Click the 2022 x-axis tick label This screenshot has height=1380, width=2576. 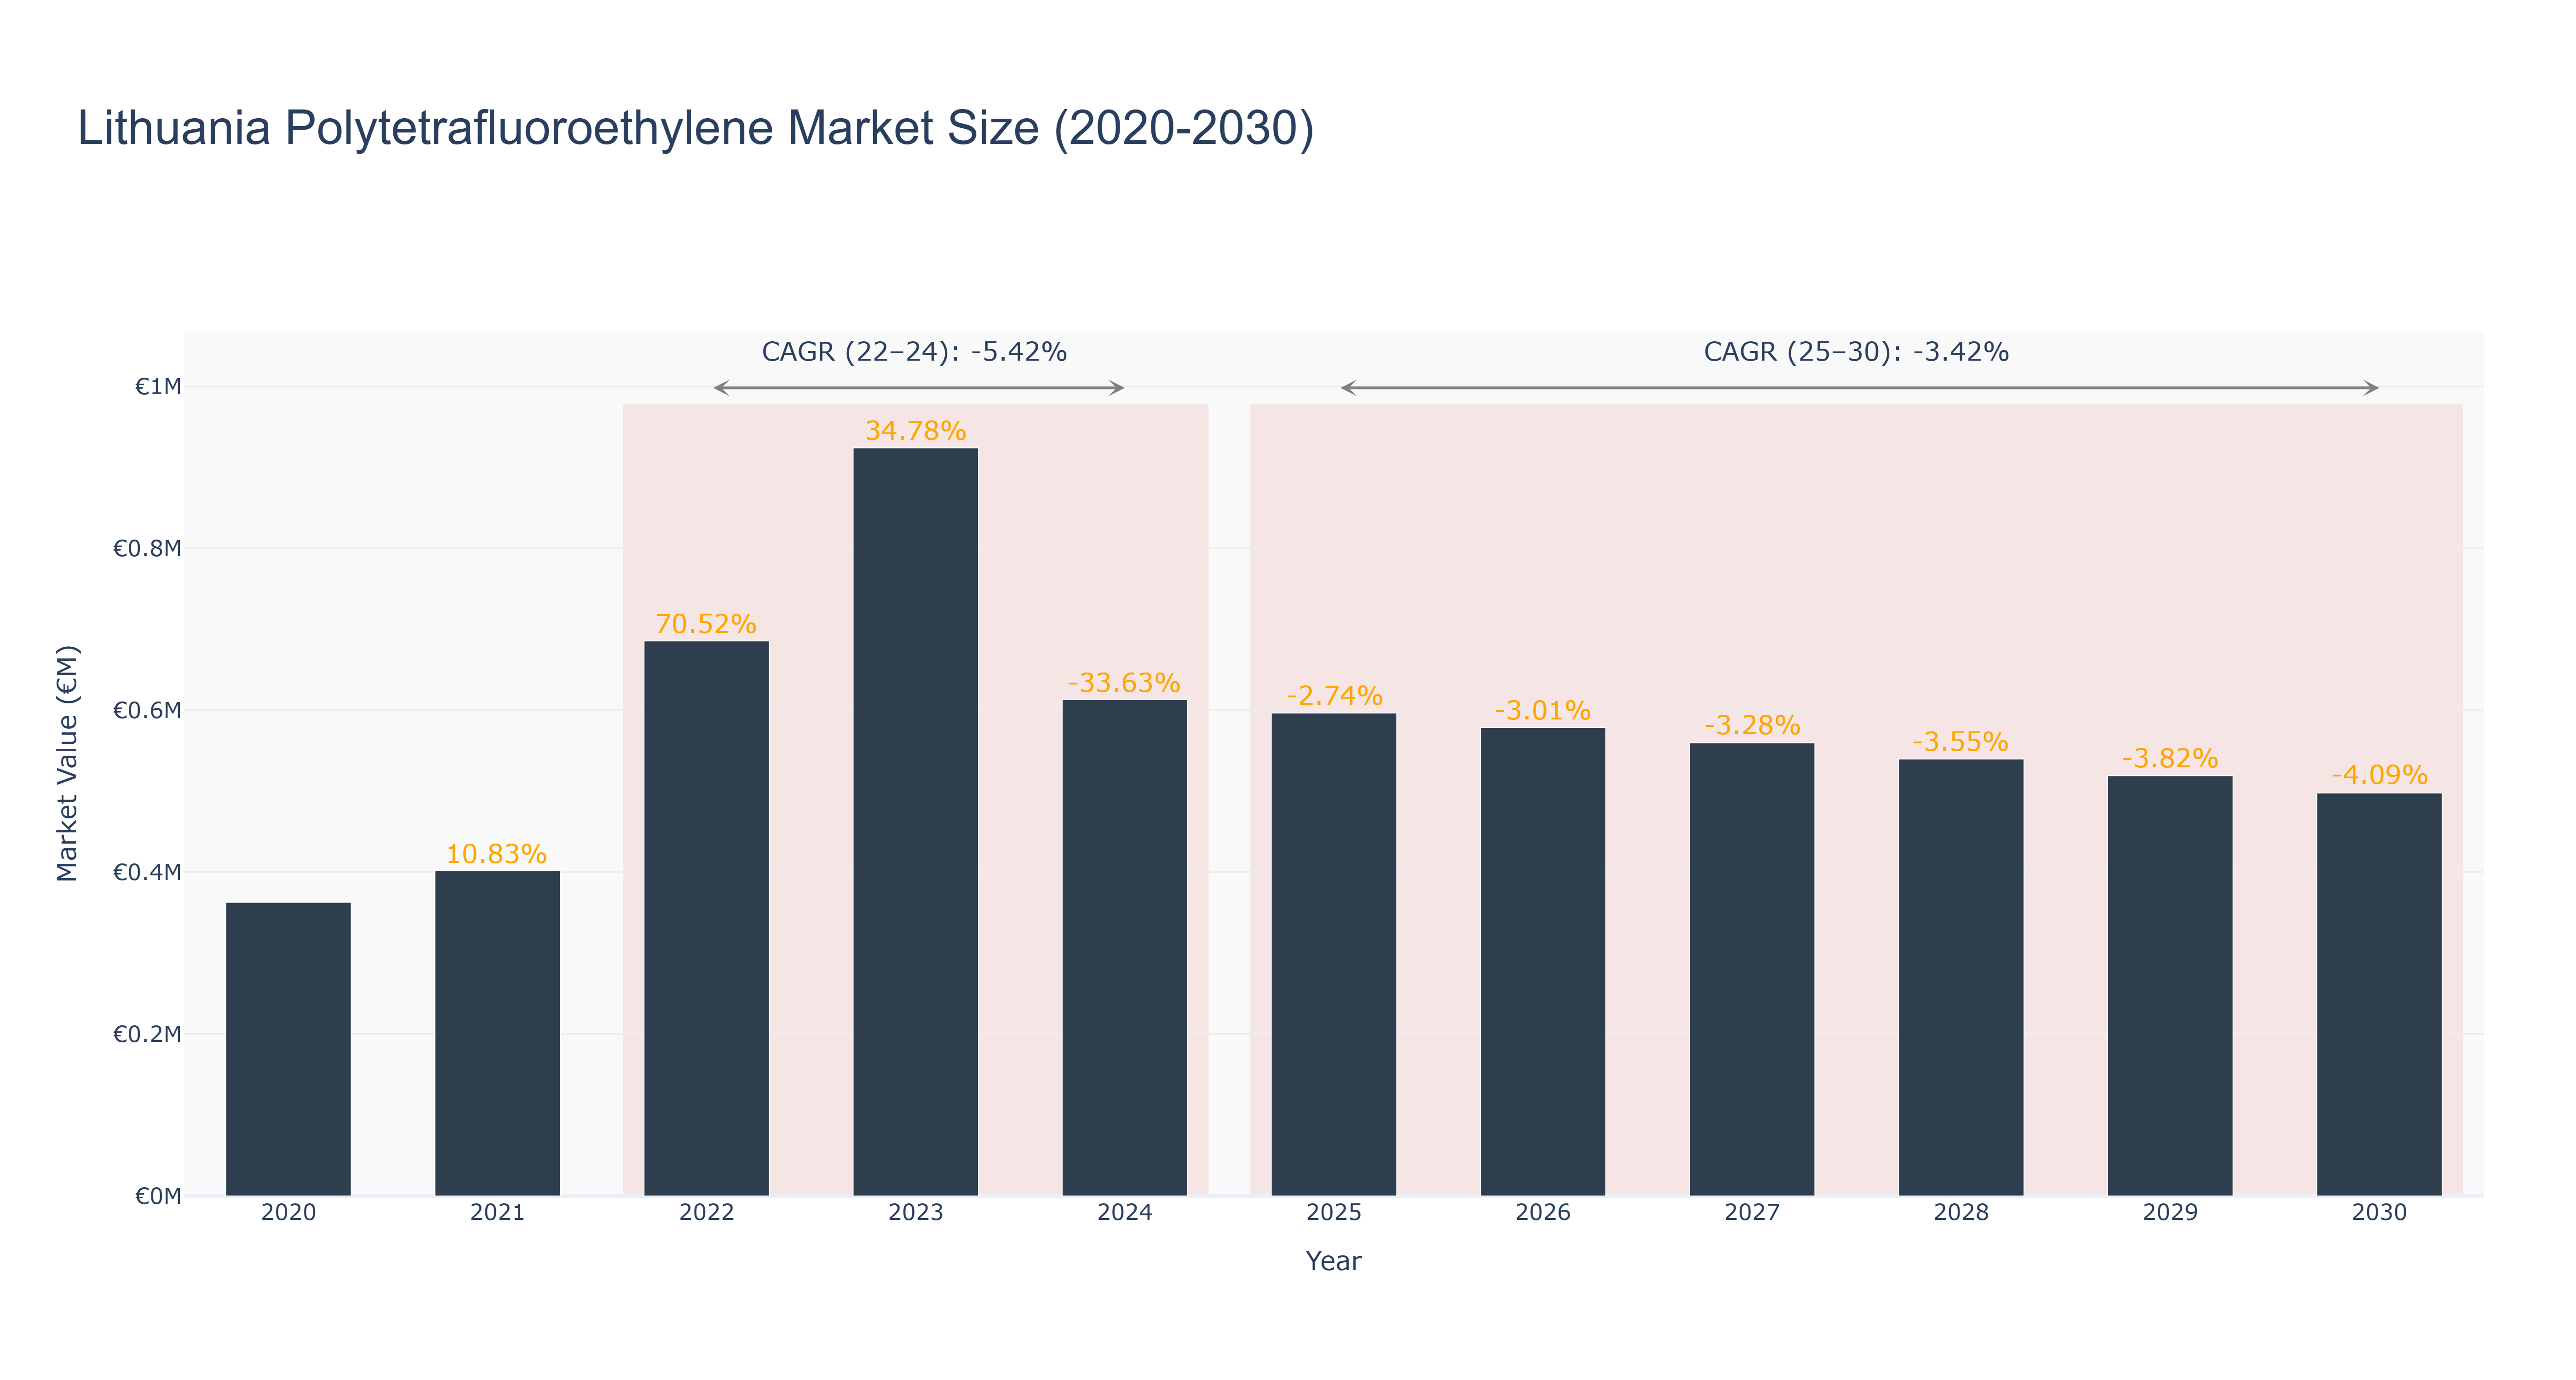(706, 1213)
